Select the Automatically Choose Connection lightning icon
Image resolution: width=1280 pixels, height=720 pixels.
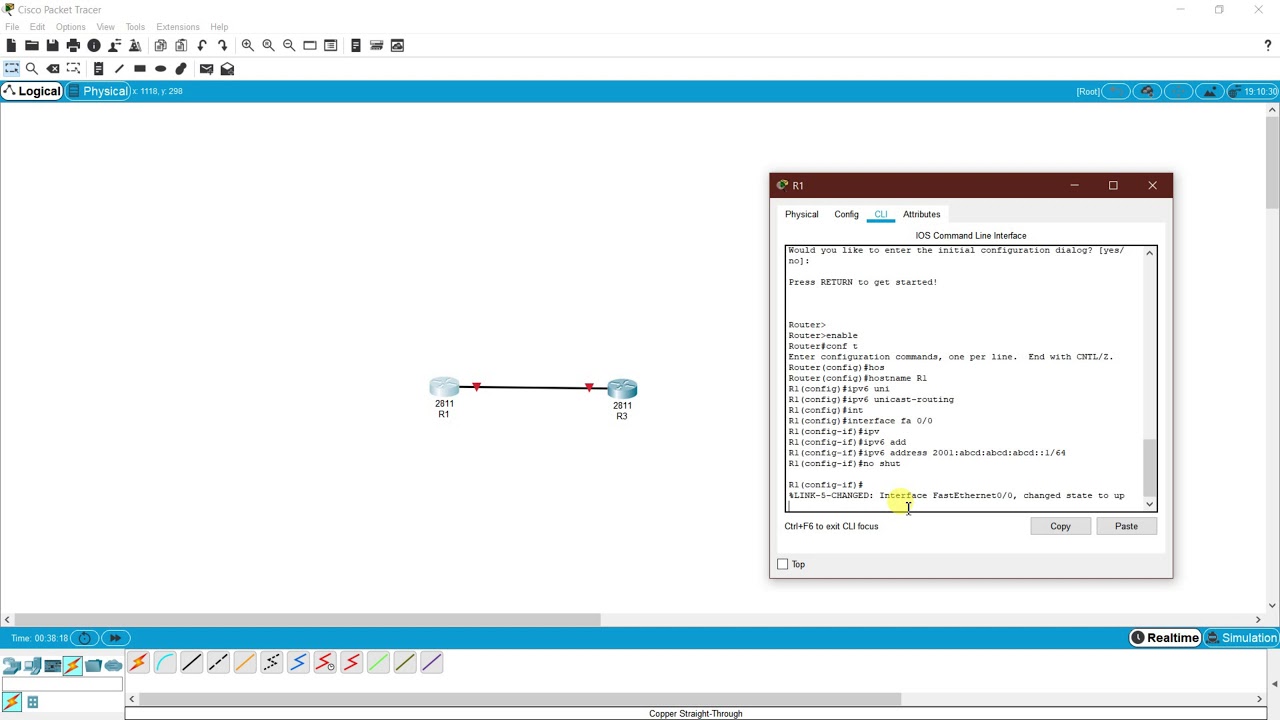(x=138, y=663)
